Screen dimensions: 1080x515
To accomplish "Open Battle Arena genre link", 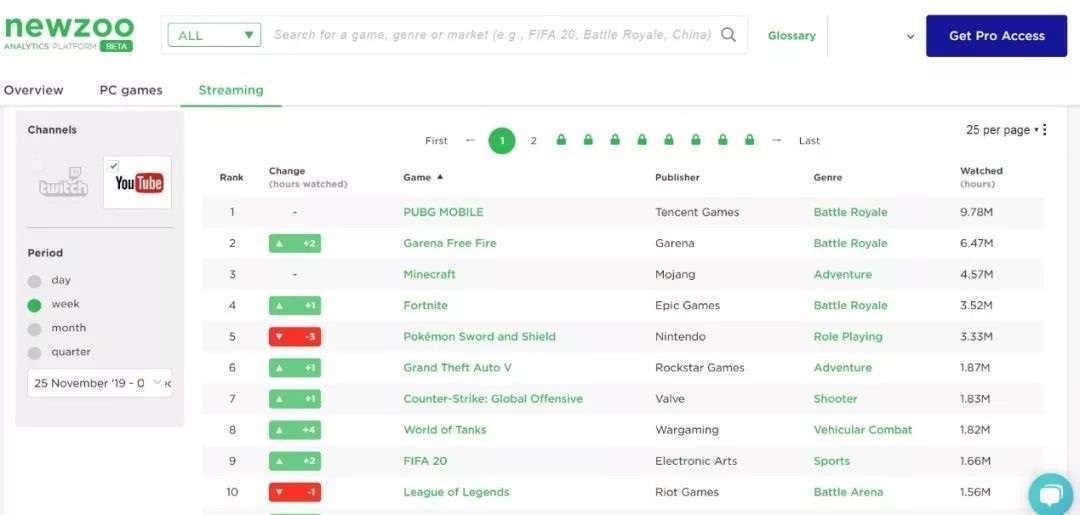I will (848, 492).
